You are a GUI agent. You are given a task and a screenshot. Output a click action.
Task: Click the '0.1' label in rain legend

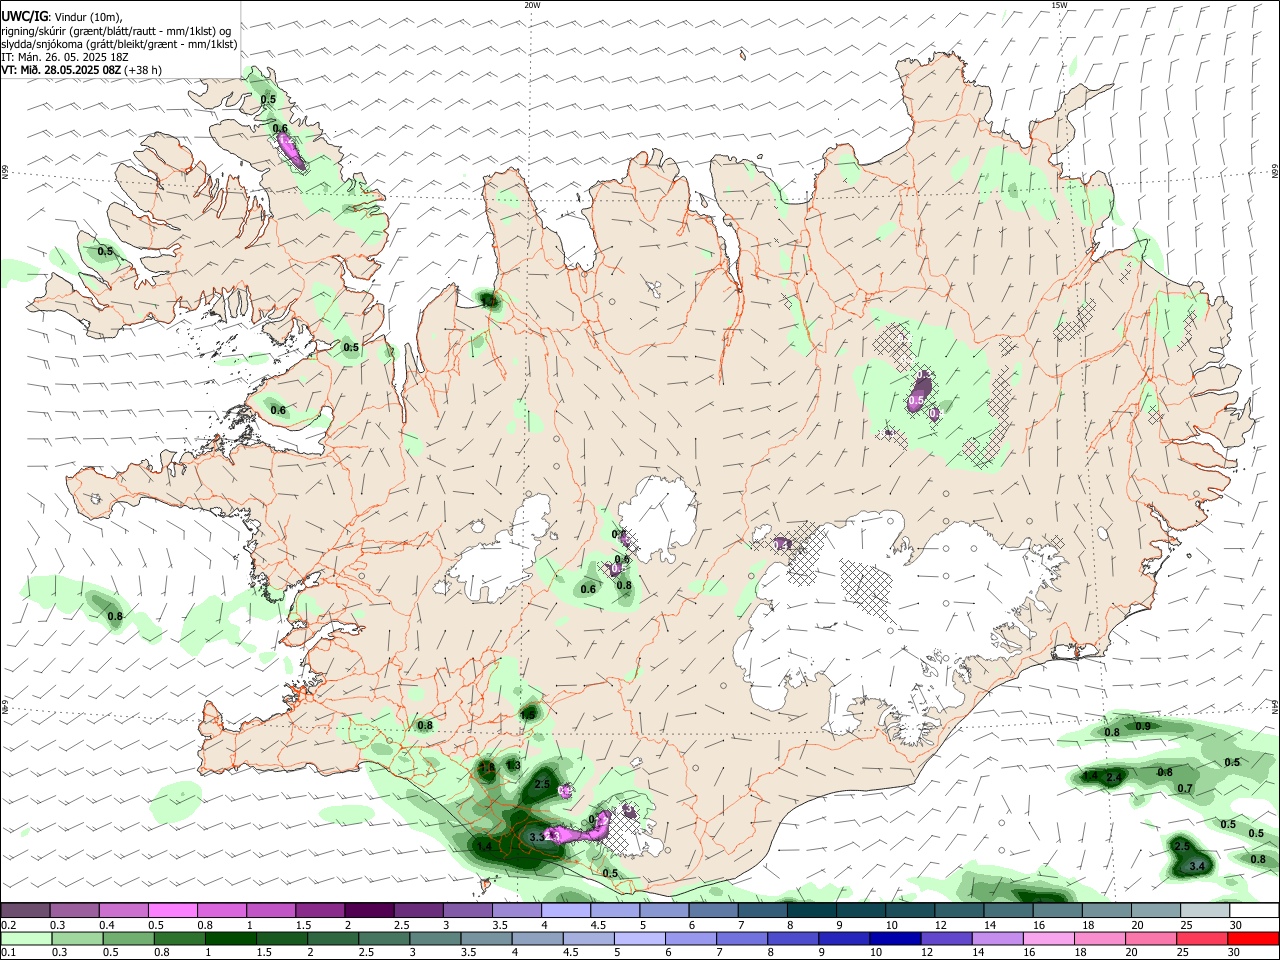tap(9, 953)
